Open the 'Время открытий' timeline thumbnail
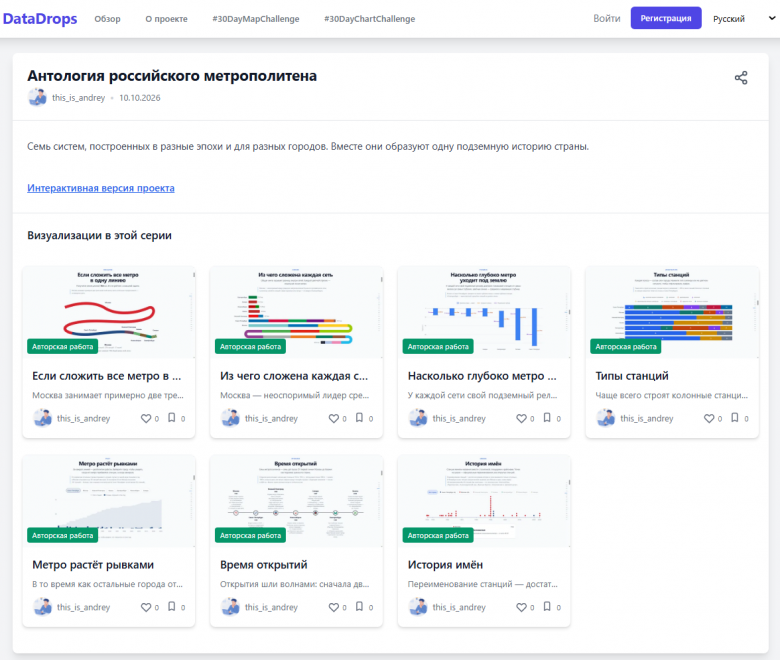 coord(296,501)
